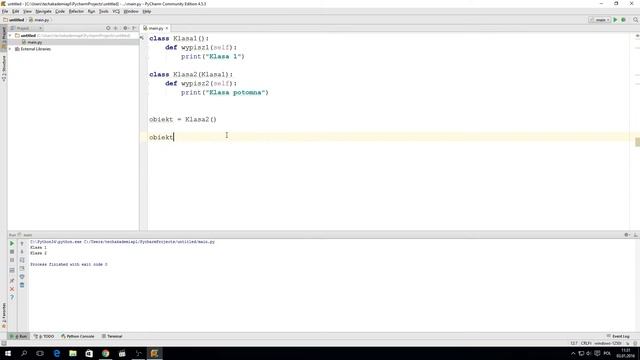
Task: Open the Help menu
Action: [x=147, y=11]
